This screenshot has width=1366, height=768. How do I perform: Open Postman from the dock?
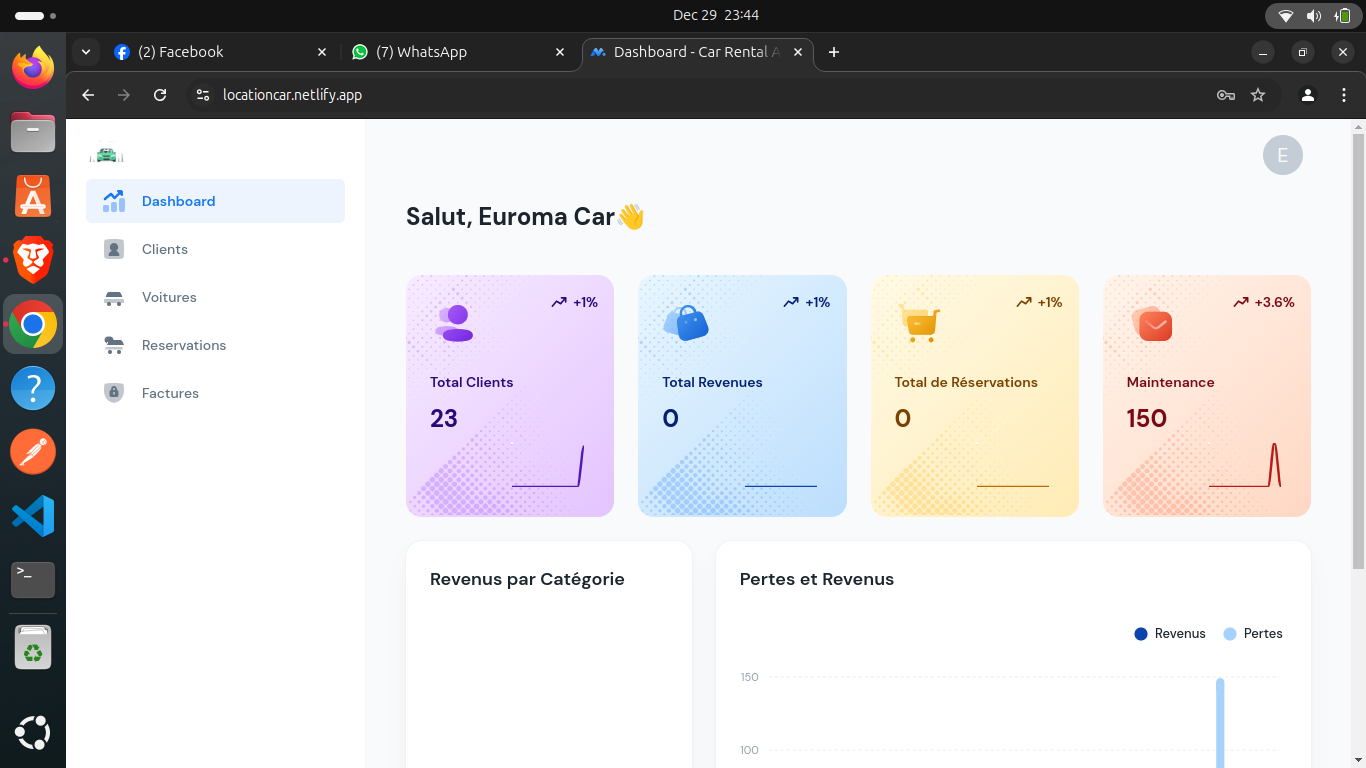[33, 452]
